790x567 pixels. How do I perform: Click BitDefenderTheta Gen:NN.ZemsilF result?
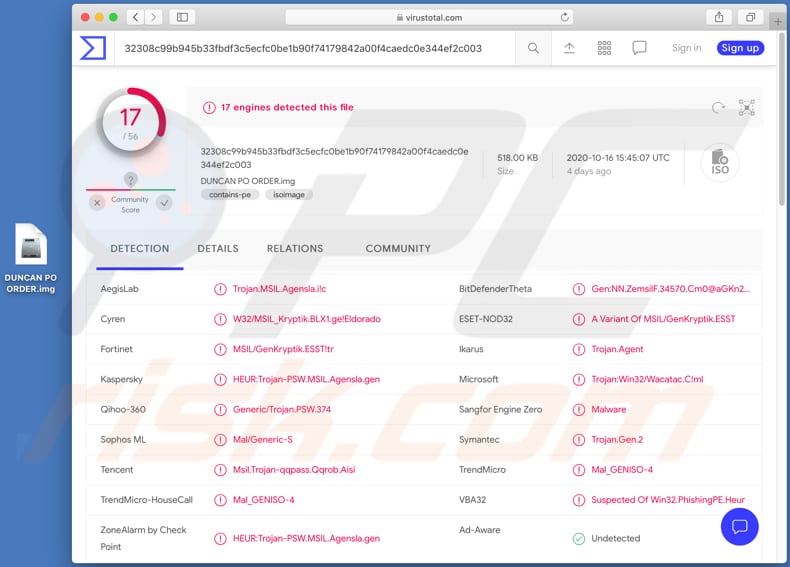pyautogui.click(x=671, y=289)
